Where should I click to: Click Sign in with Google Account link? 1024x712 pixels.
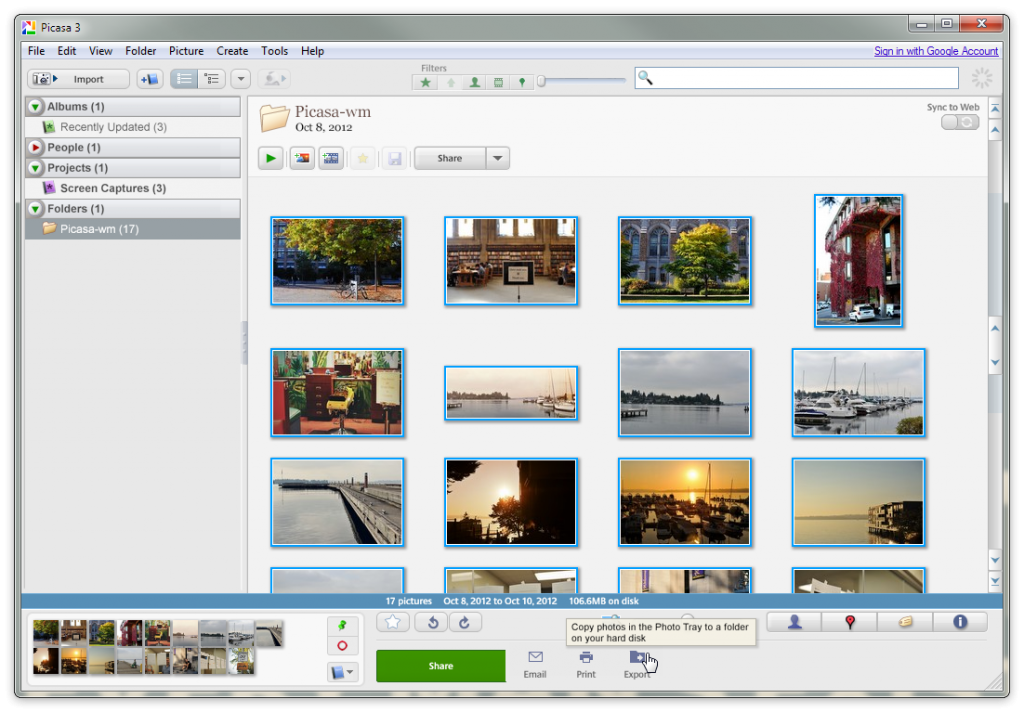[x=936, y=51]
